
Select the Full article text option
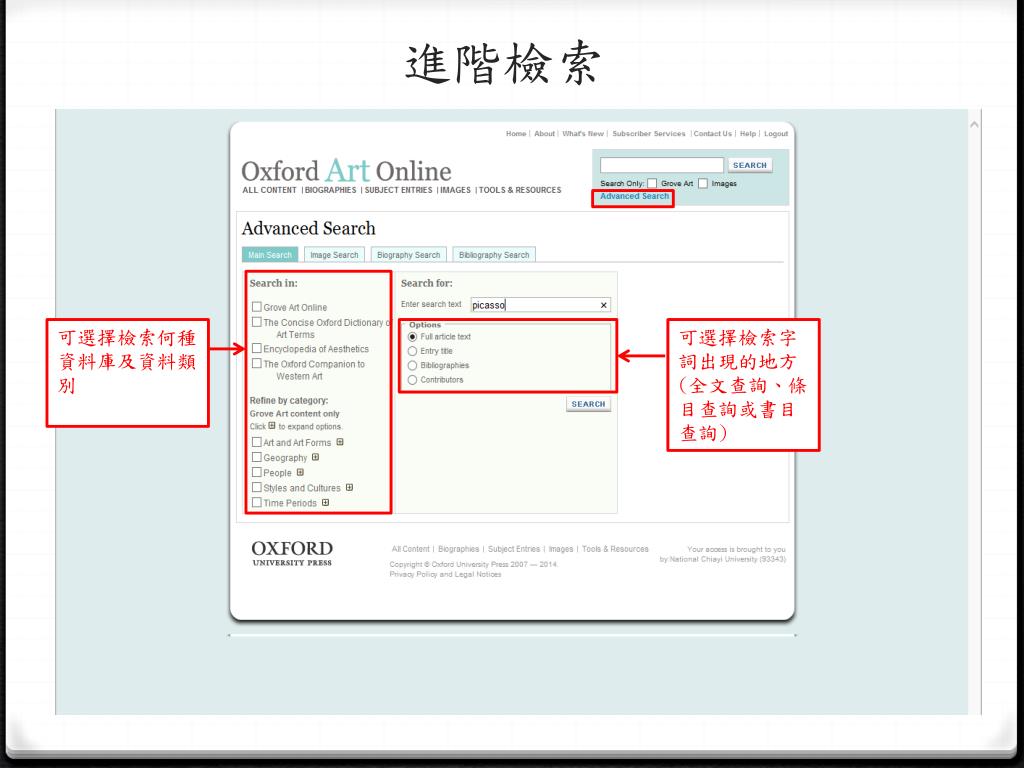coord(412,337)
